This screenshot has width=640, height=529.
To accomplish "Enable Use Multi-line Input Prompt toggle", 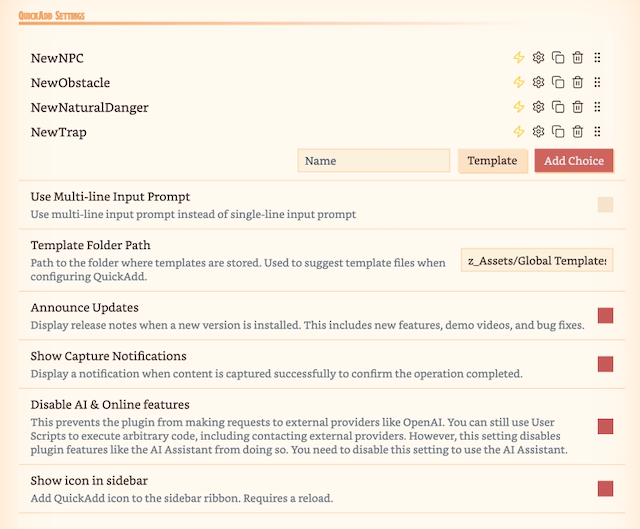I will (605, 204).
